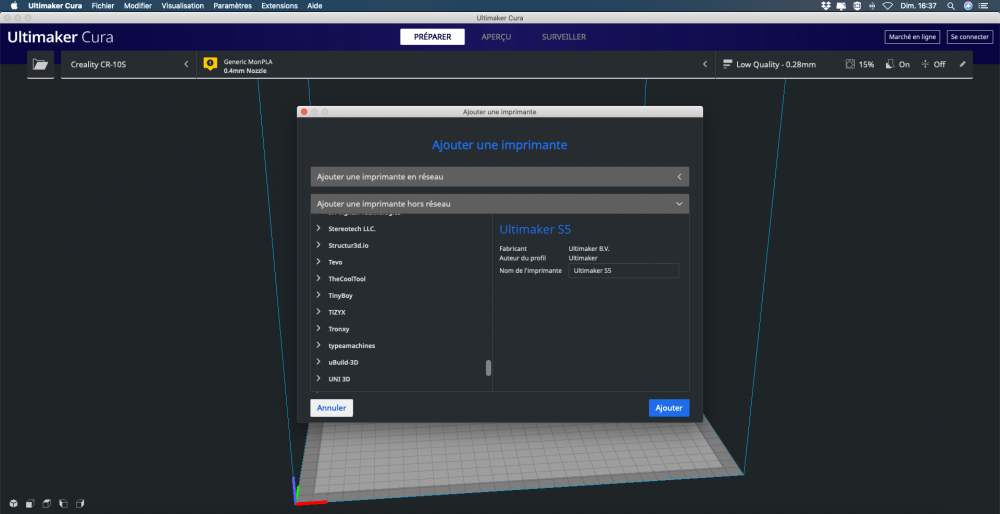Expand the typeamachines manufacturer
Viewport: 1000px width, 514px height.
(318, 345)
